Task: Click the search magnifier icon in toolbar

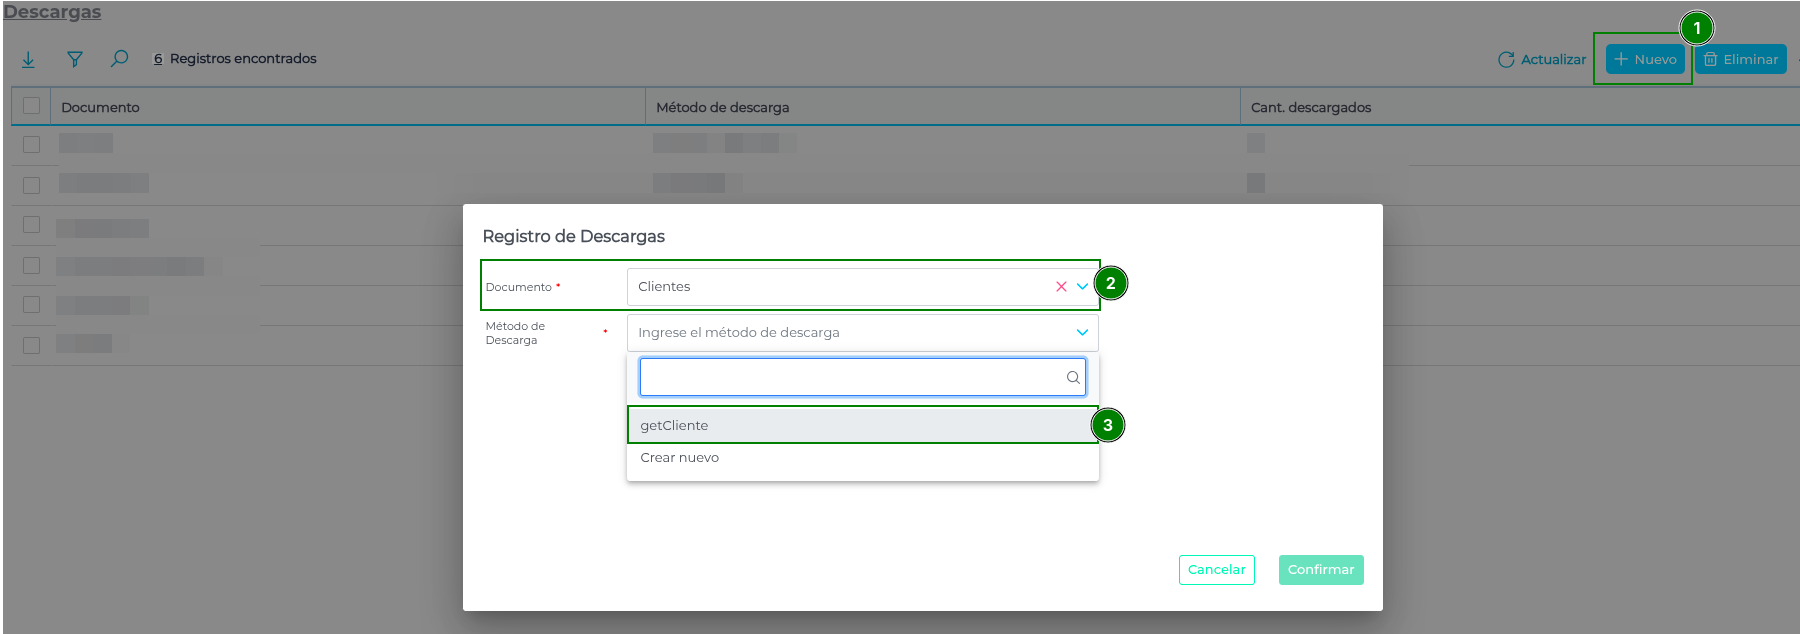Action: coord(119,59)
